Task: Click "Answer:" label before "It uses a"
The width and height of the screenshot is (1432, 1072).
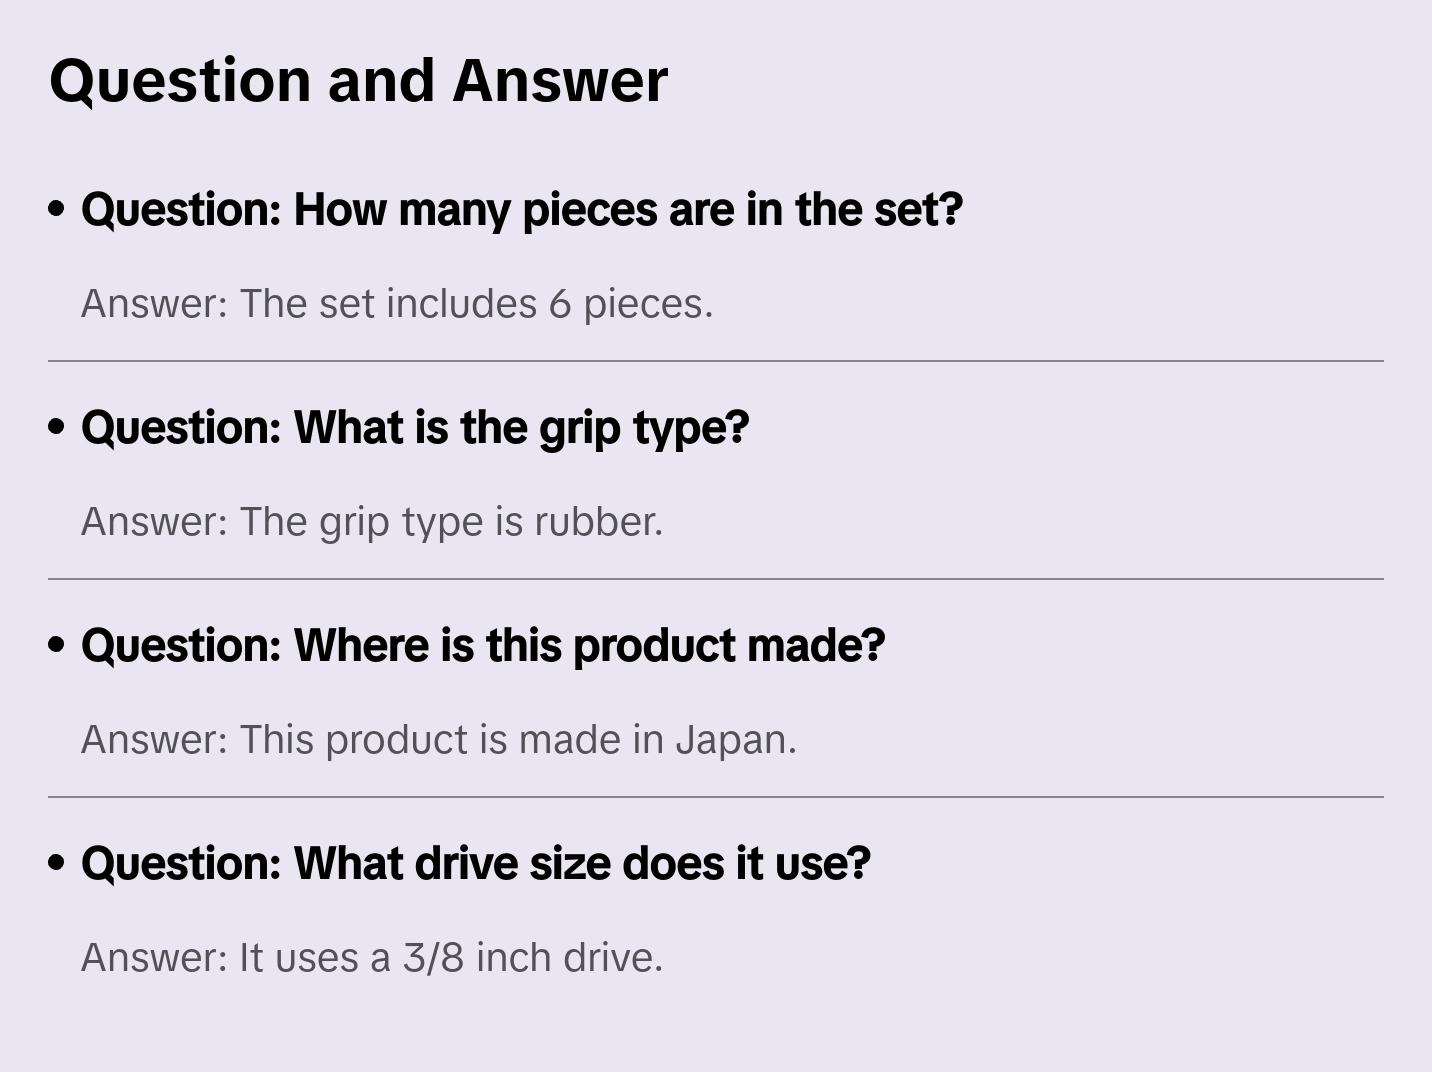Action: pyautogui.click(x=154, y=958)
